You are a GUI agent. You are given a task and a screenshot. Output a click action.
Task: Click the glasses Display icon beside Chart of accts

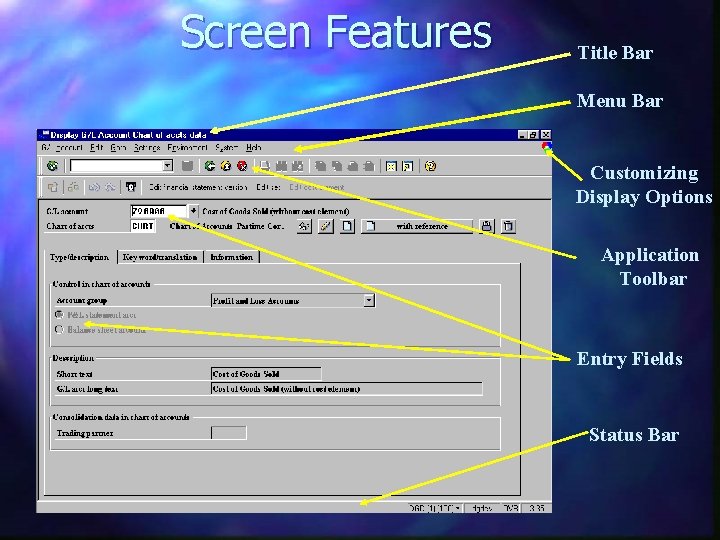304,226
